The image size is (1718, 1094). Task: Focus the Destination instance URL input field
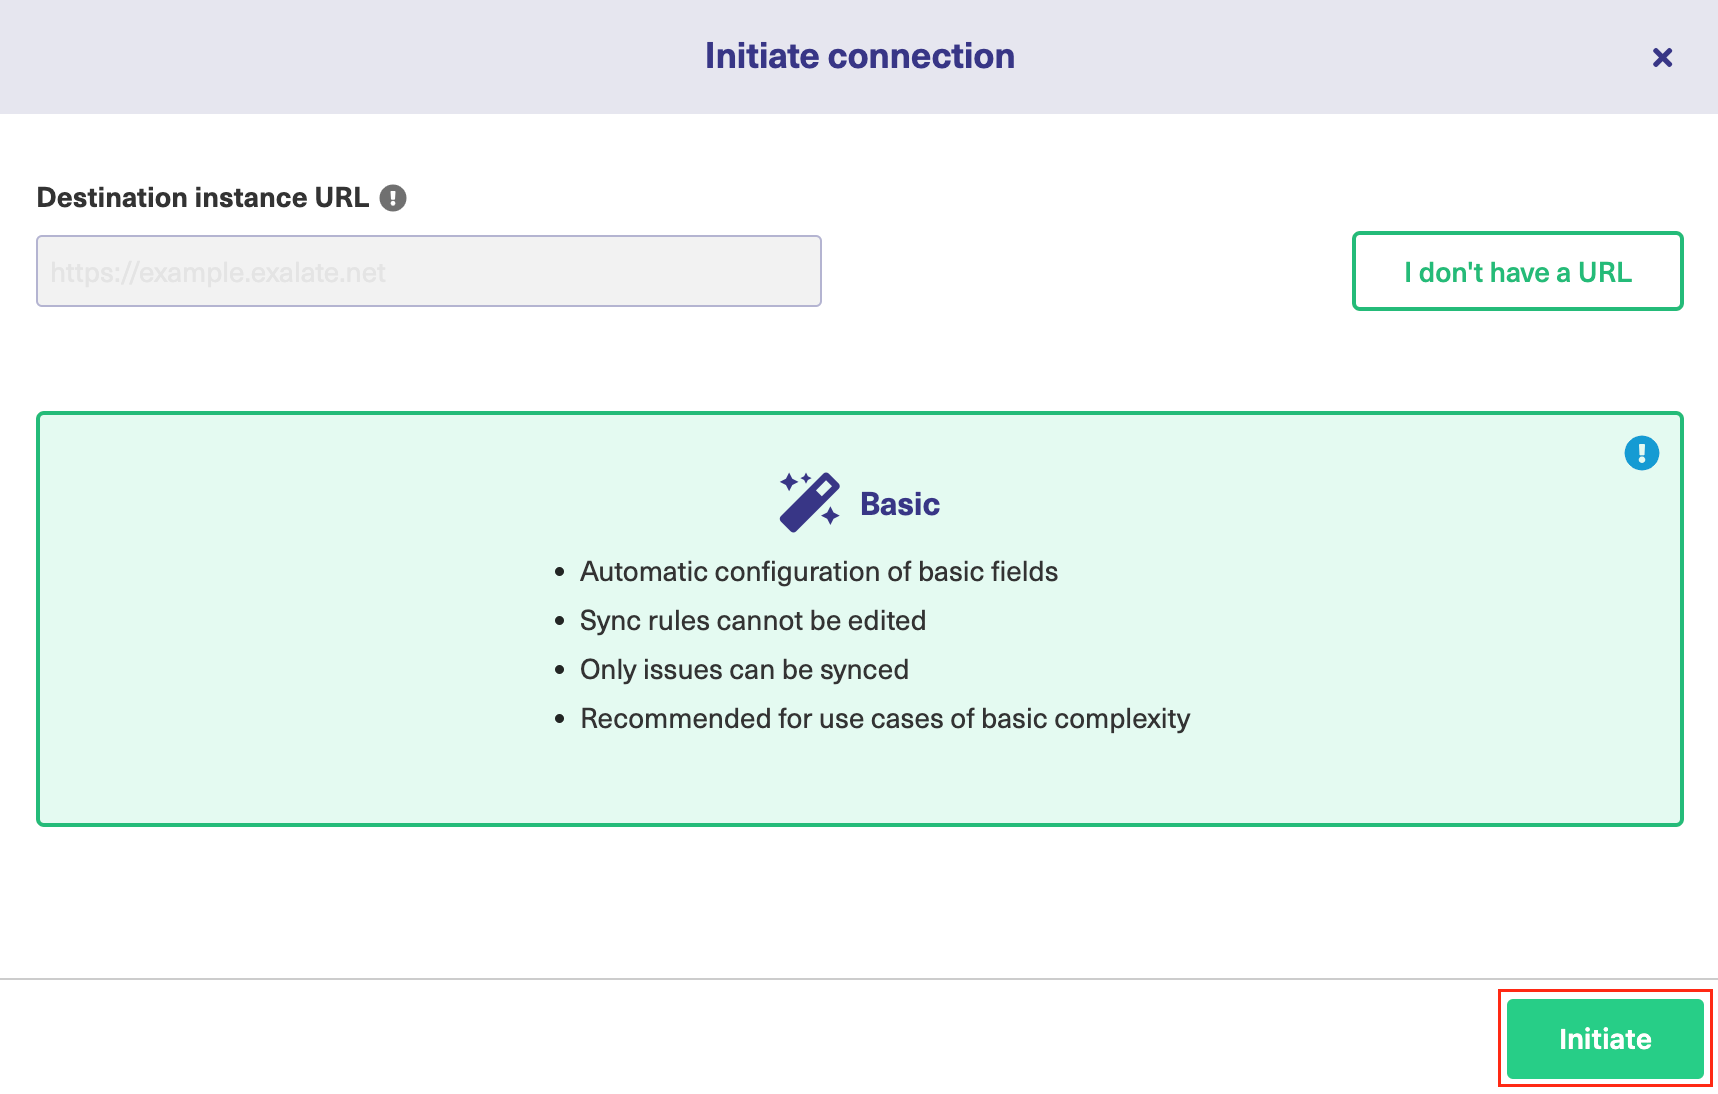point(428,271)
